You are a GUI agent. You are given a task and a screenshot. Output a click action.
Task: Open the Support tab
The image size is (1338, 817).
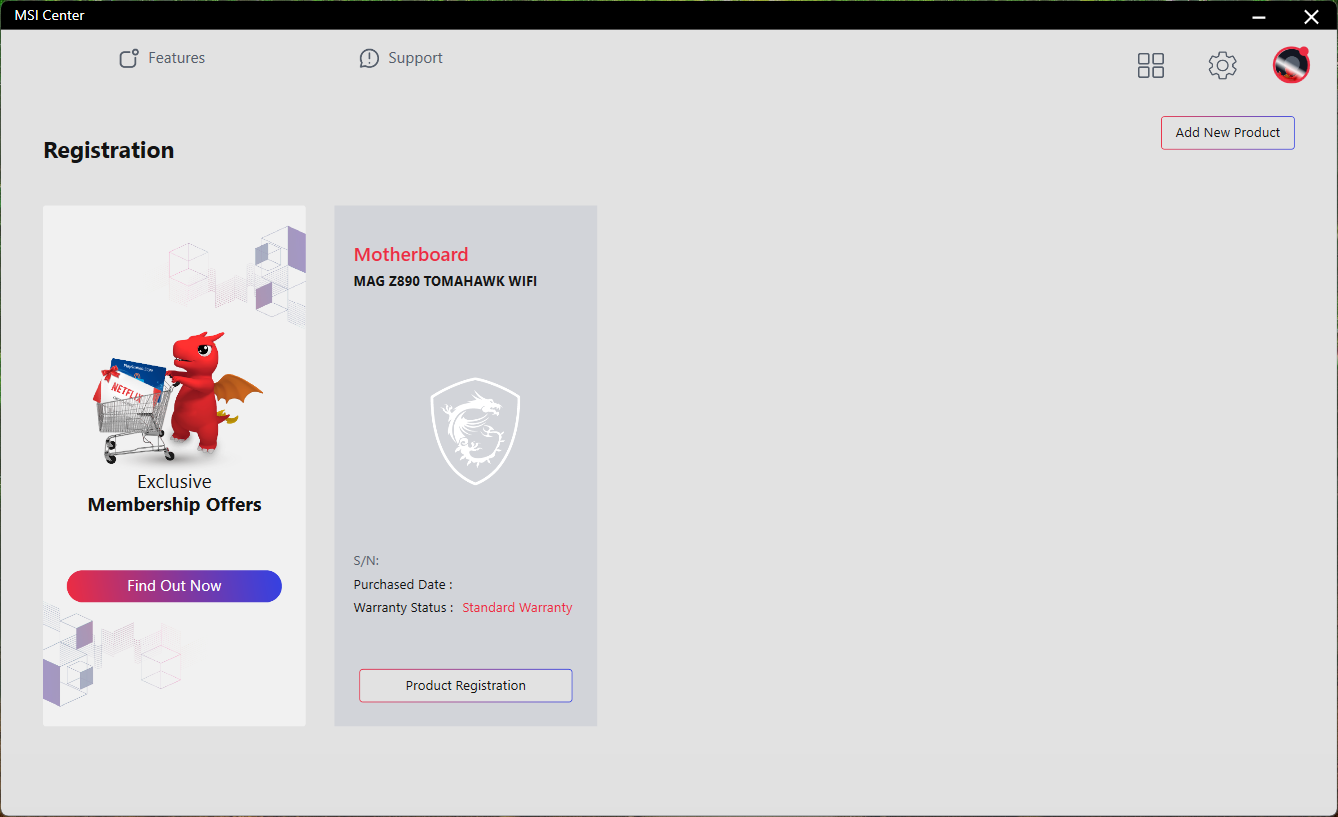[401, 58]
